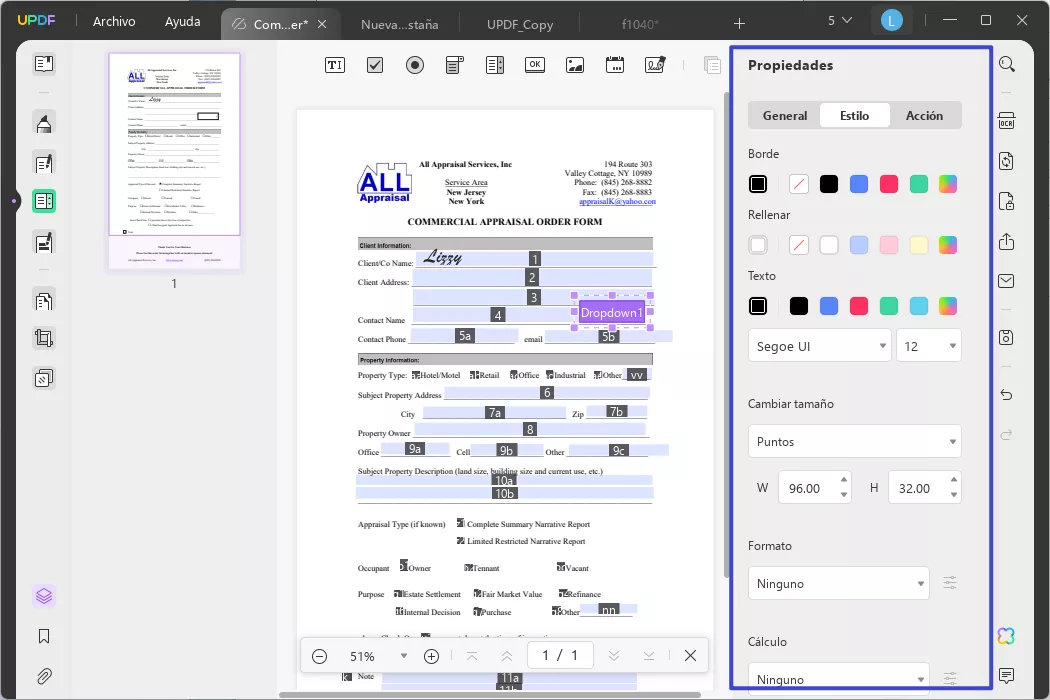Toggle Limited Restricted Narrative Report checkbox
Screen dimensions: 1050x700
tap(461, 540)
